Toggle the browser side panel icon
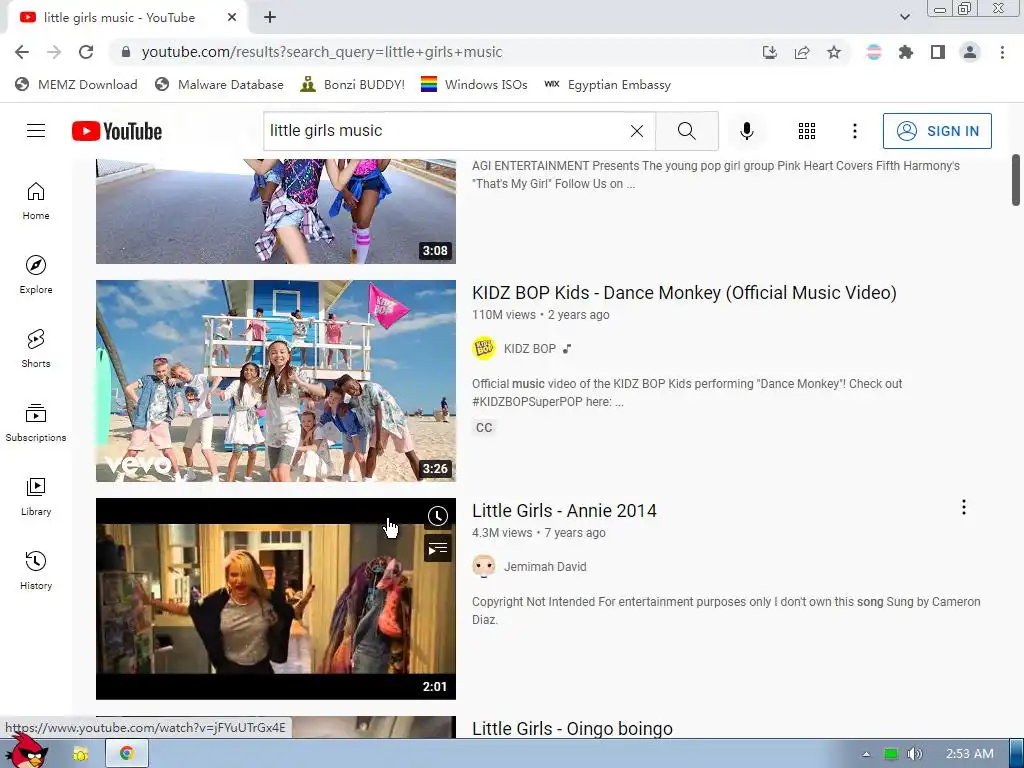 tap(938, 52)
